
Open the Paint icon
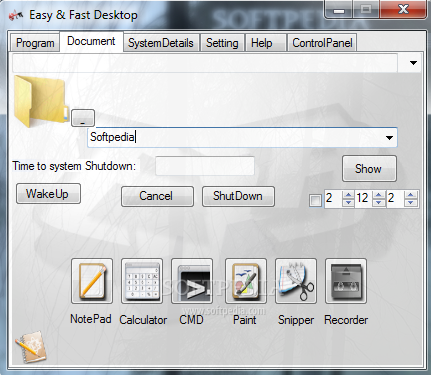(x=246, y=281)
